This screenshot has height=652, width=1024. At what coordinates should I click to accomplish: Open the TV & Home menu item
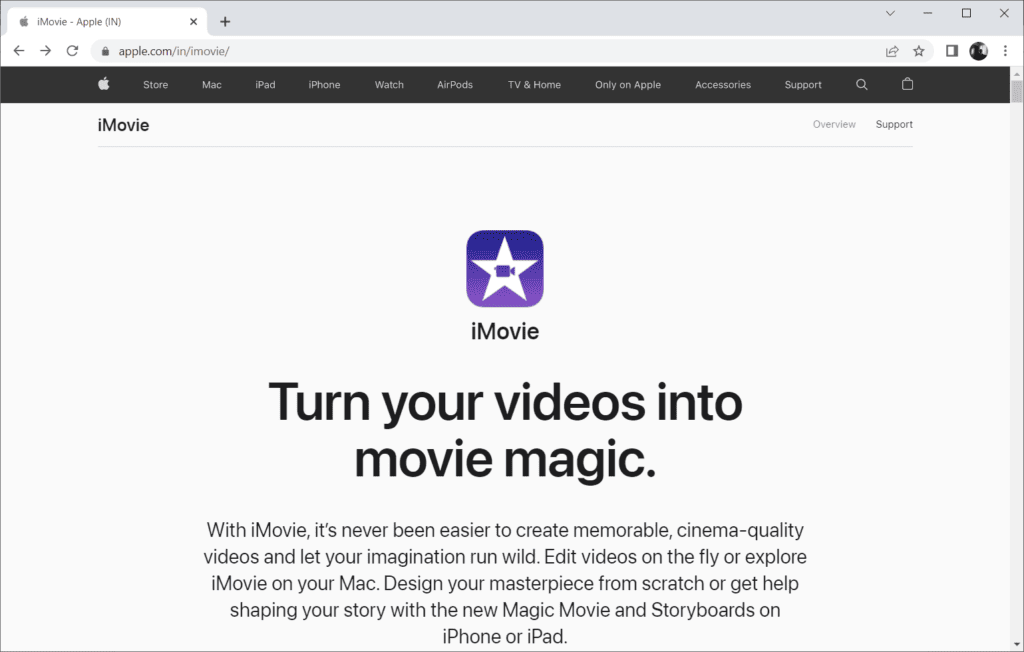click(x=534, y=84)
